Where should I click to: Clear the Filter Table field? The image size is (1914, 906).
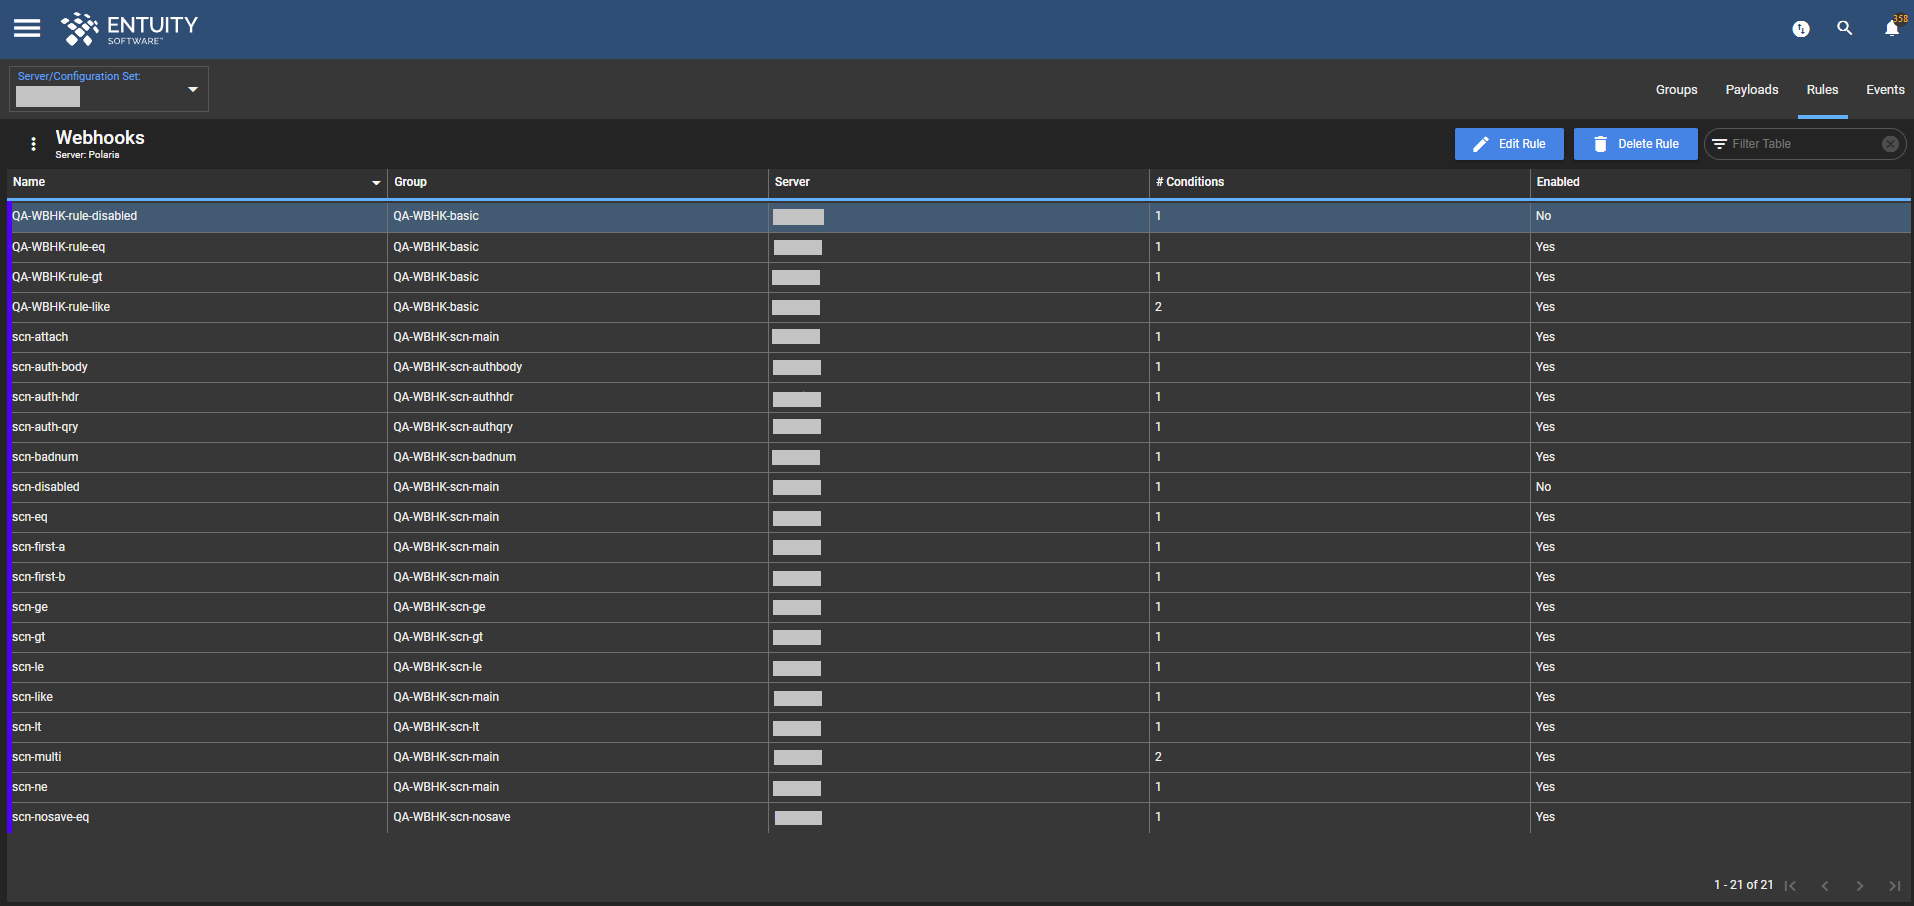tap(1890, 144)
